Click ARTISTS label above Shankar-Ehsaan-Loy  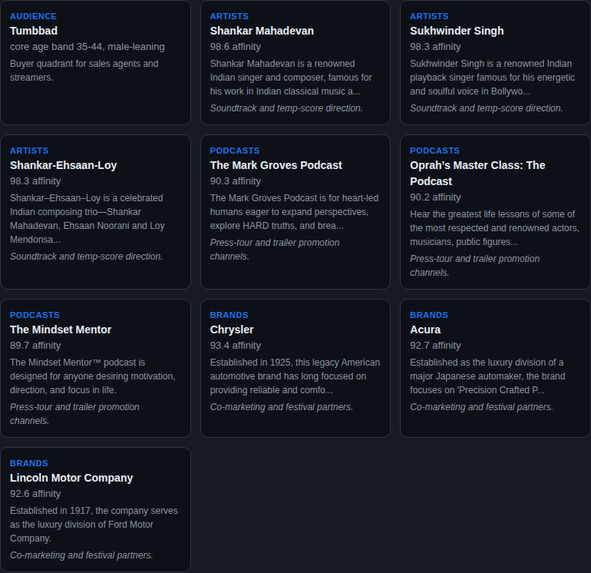(29, 150)
